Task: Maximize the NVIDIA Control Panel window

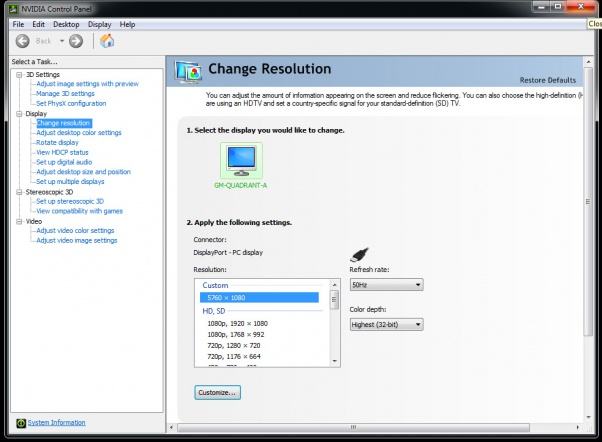Action: [558, 7]
